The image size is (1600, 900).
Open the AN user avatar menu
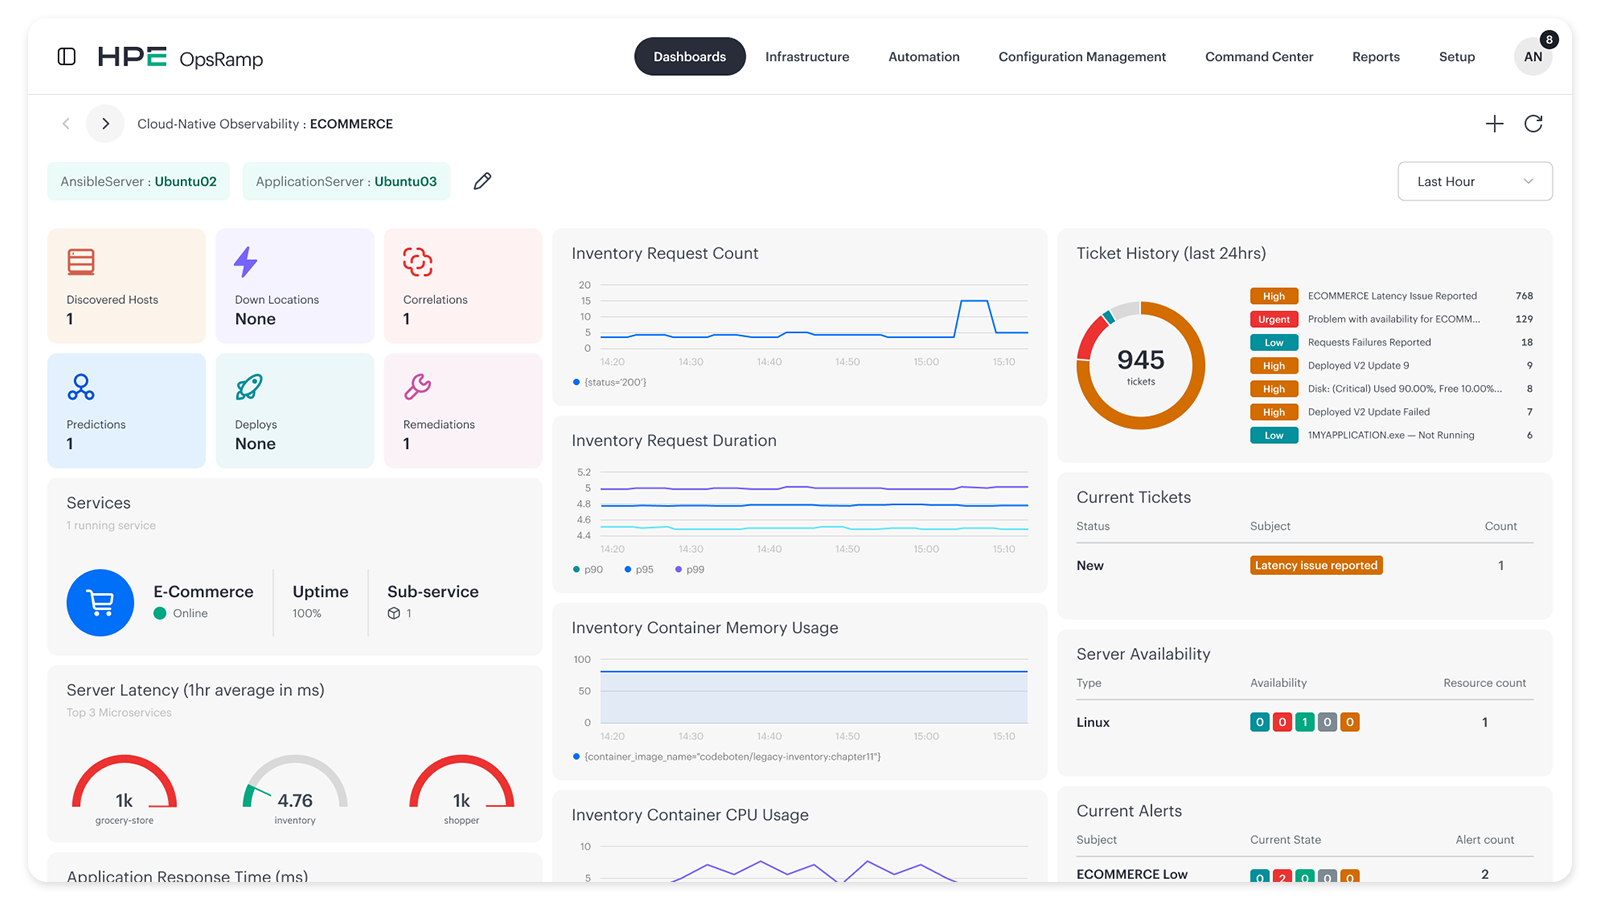tap(1533, 57)
